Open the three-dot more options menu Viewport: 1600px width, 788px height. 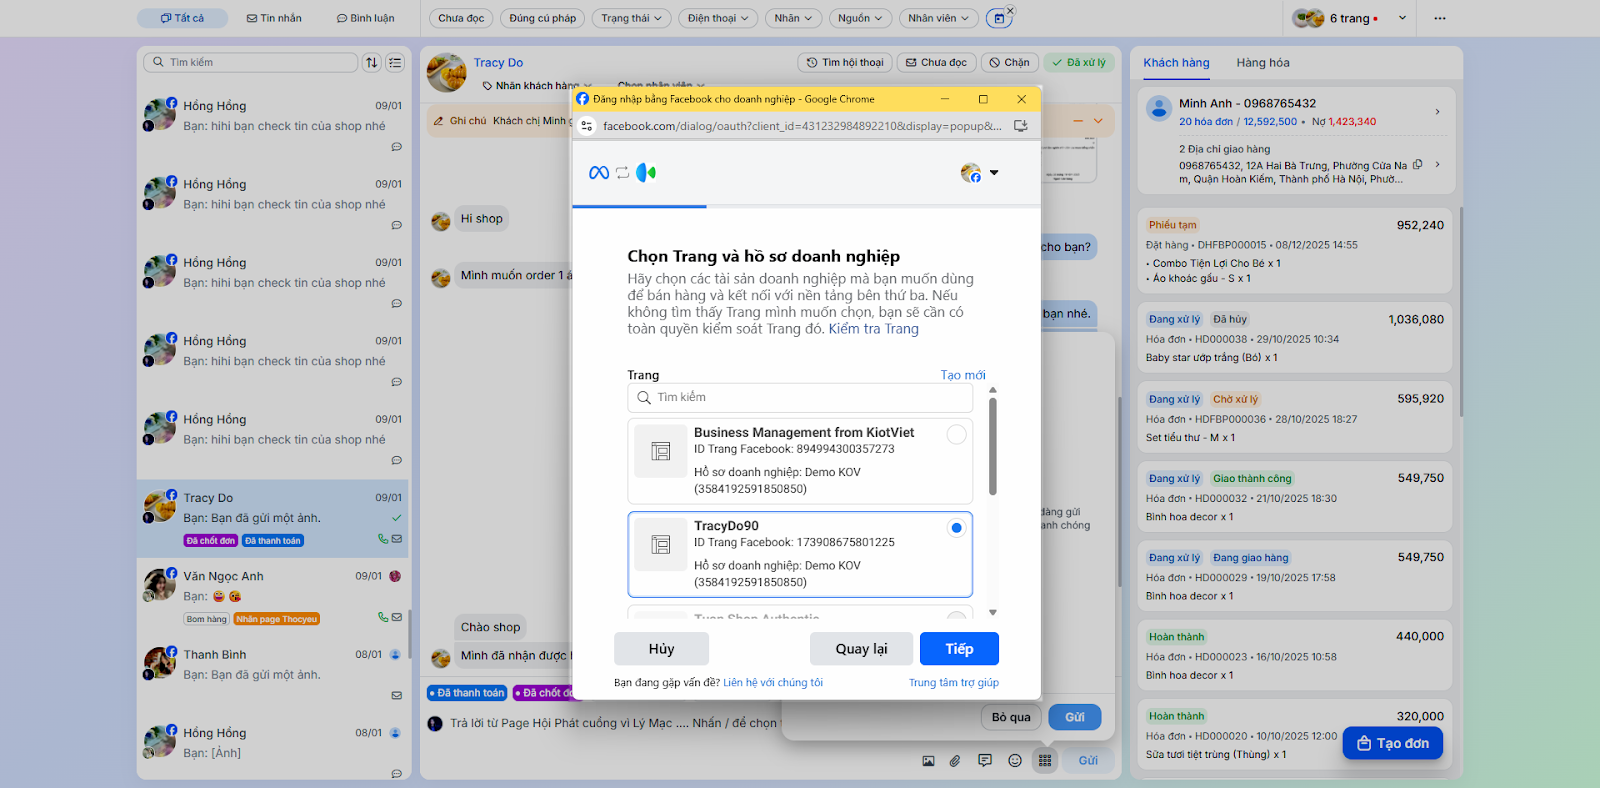point(1440,18)
